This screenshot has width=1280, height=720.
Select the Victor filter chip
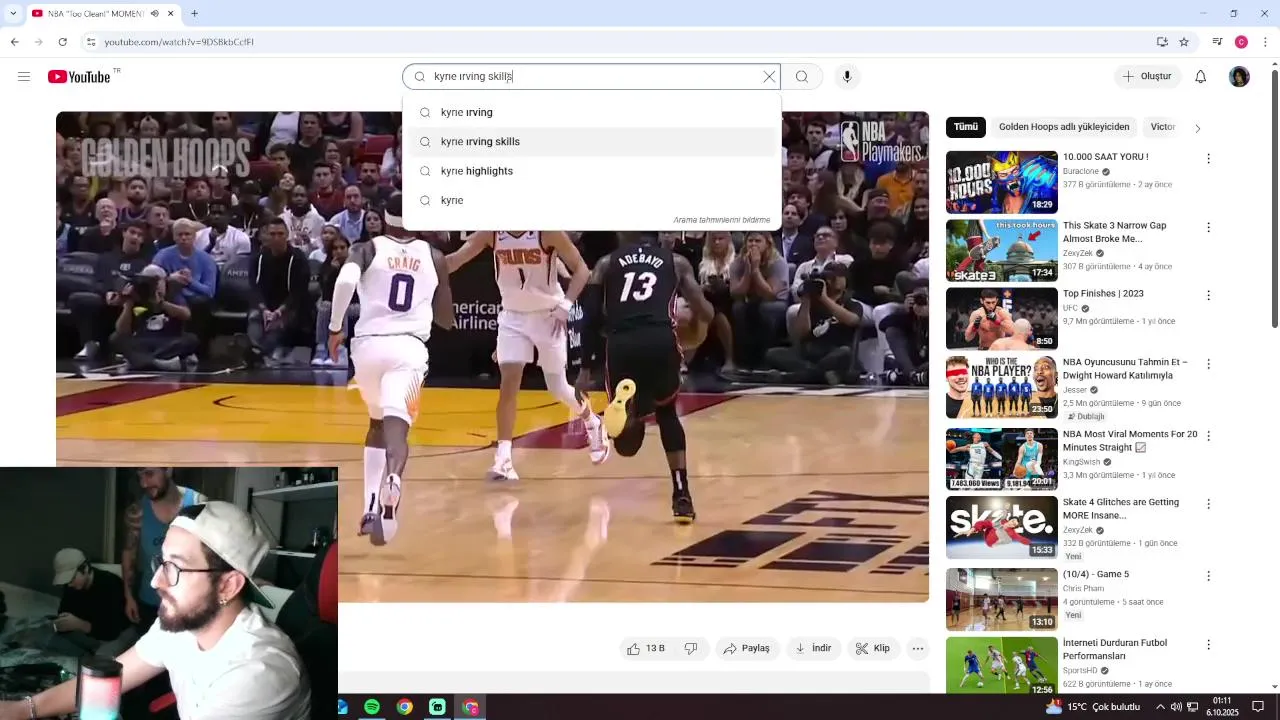coord(1162,127)
